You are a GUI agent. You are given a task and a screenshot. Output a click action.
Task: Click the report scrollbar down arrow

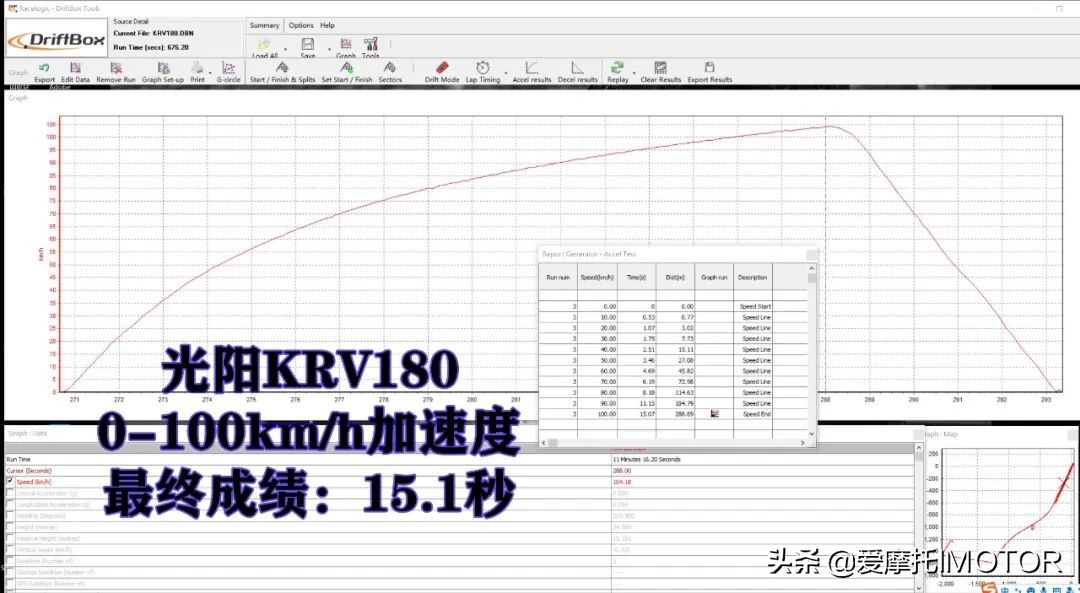click(x=812, y=434)
